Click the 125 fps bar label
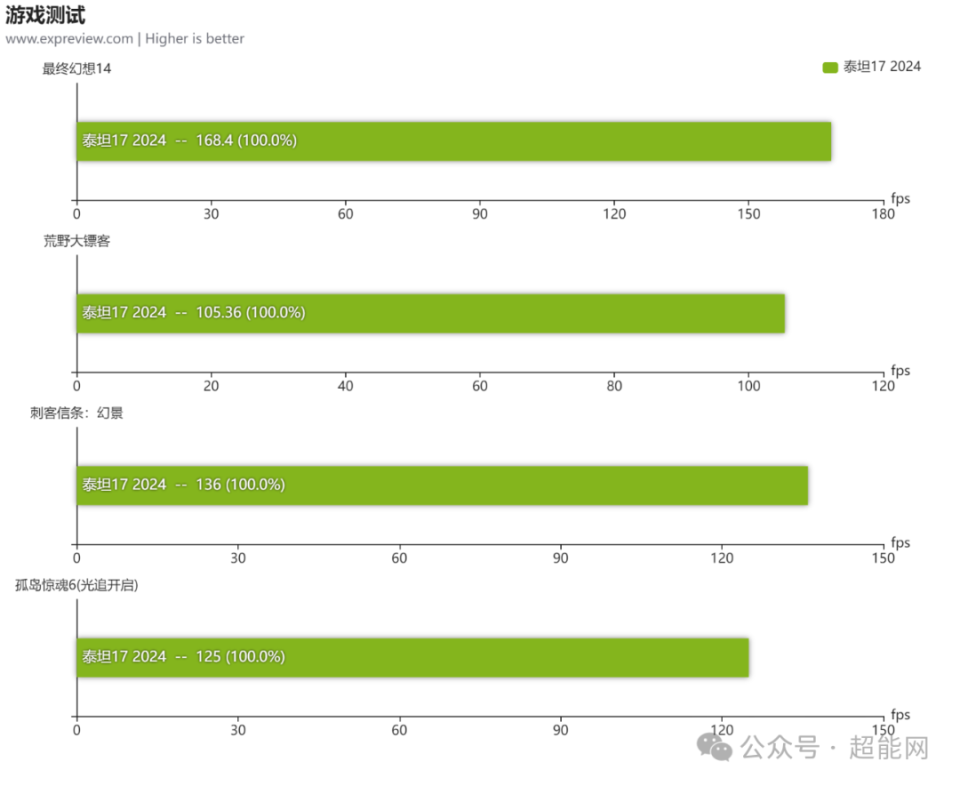960x786 pixels. click(x=183, y=657)
